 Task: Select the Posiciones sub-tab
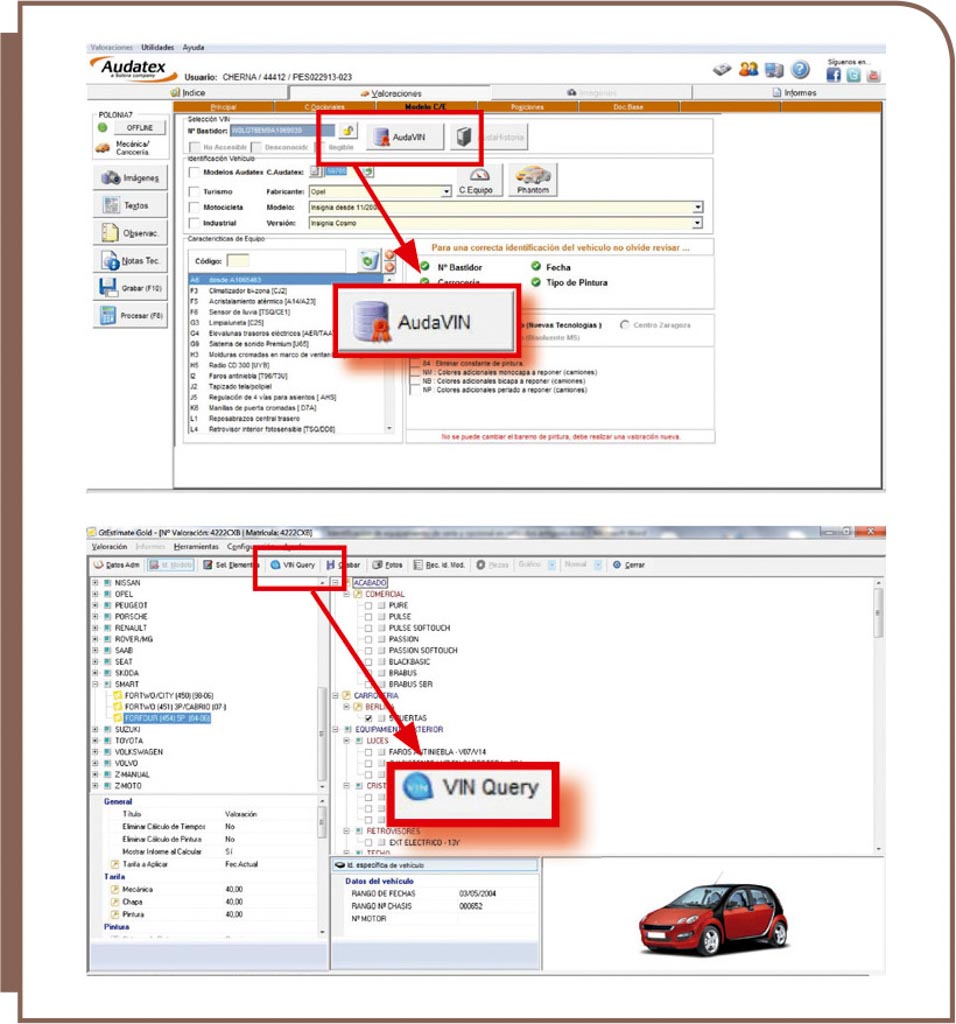click(x=527, y=107)
